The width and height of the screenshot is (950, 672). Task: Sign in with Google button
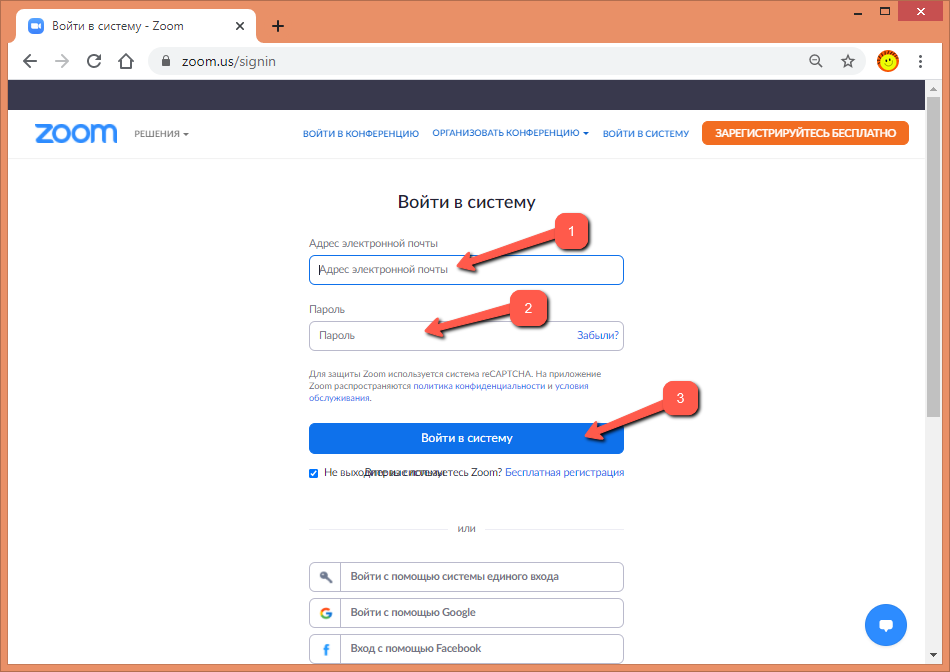coord(466,613)
